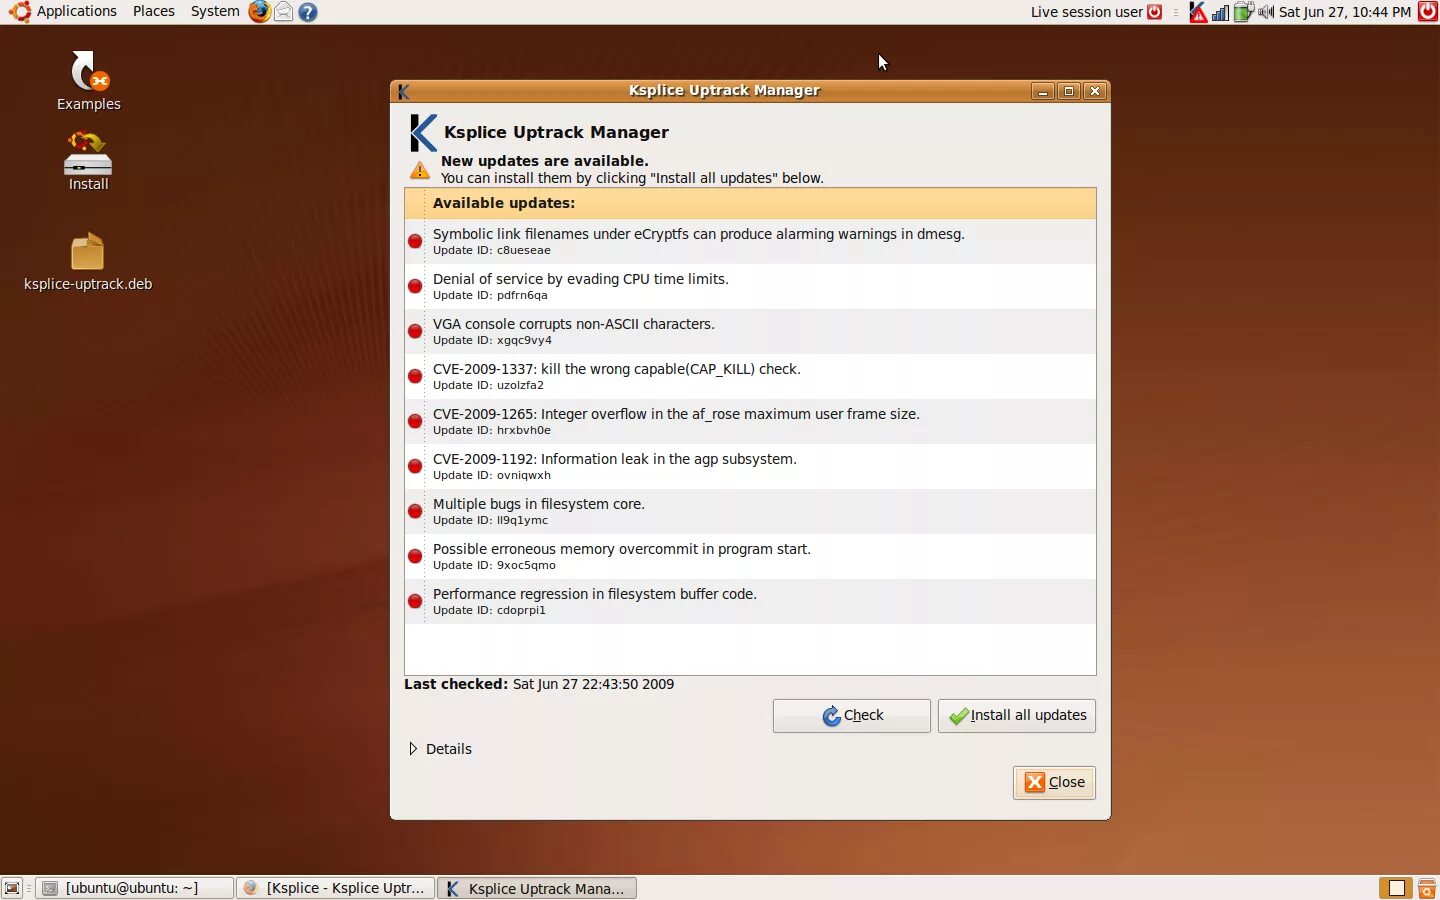
Task: Select 'Symbolic link filenames under eCryptfs' update
Action: (750, 241)
